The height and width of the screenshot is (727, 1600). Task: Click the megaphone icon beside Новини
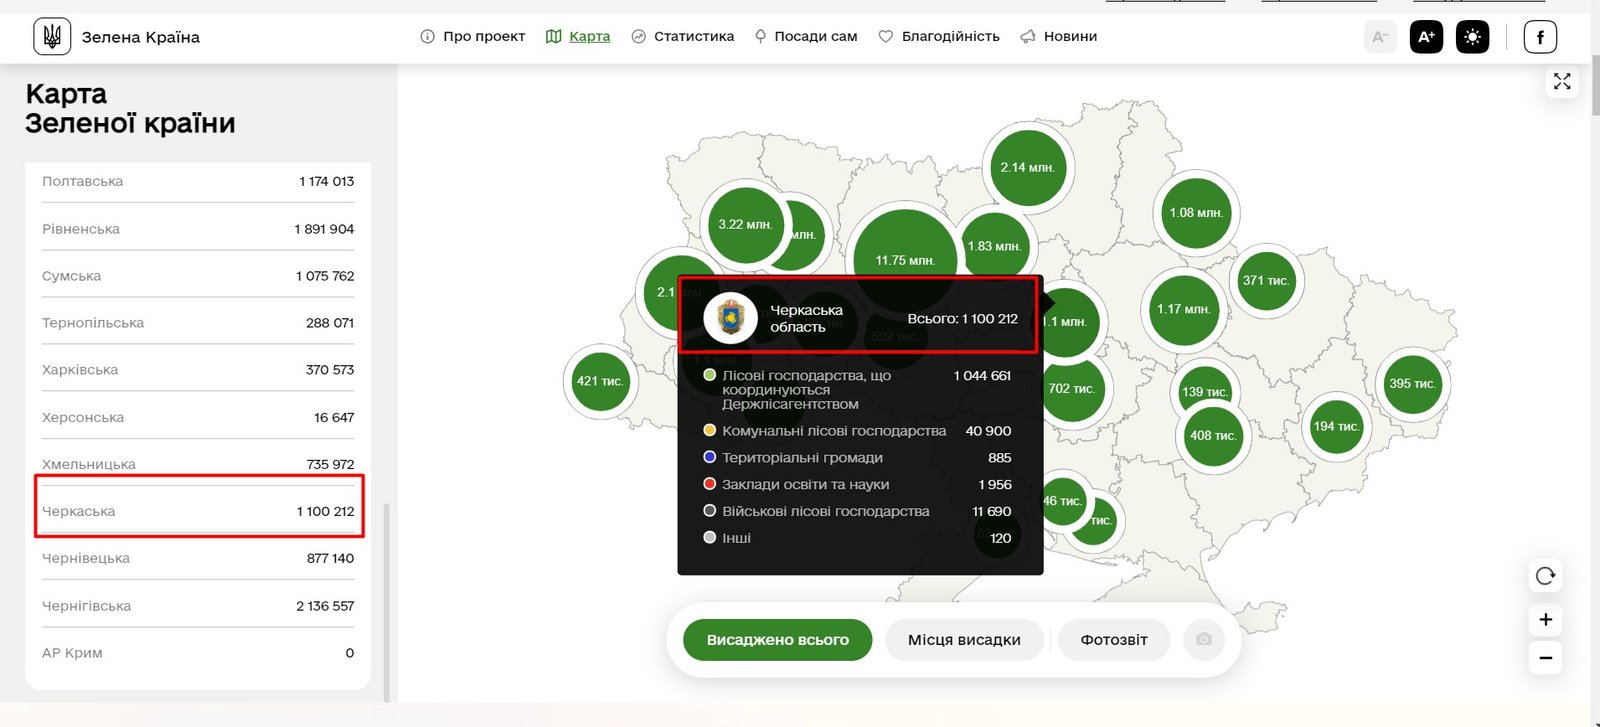[1028, 36]
